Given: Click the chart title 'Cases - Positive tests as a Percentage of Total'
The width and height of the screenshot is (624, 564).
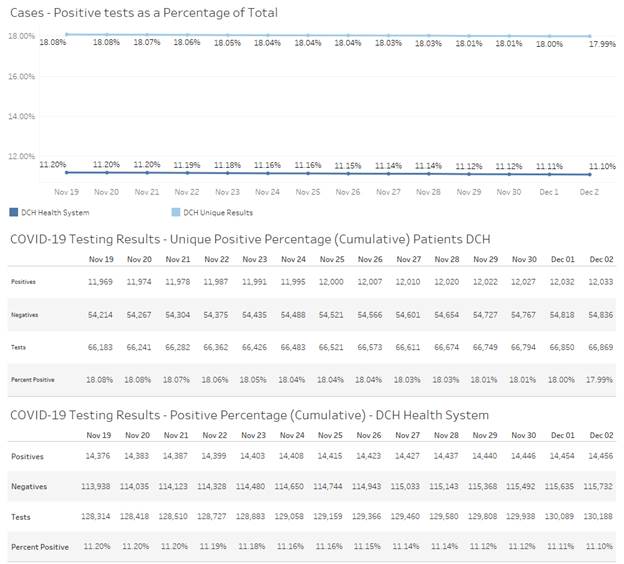Looking at the screenshot, I should coord(144,13).
